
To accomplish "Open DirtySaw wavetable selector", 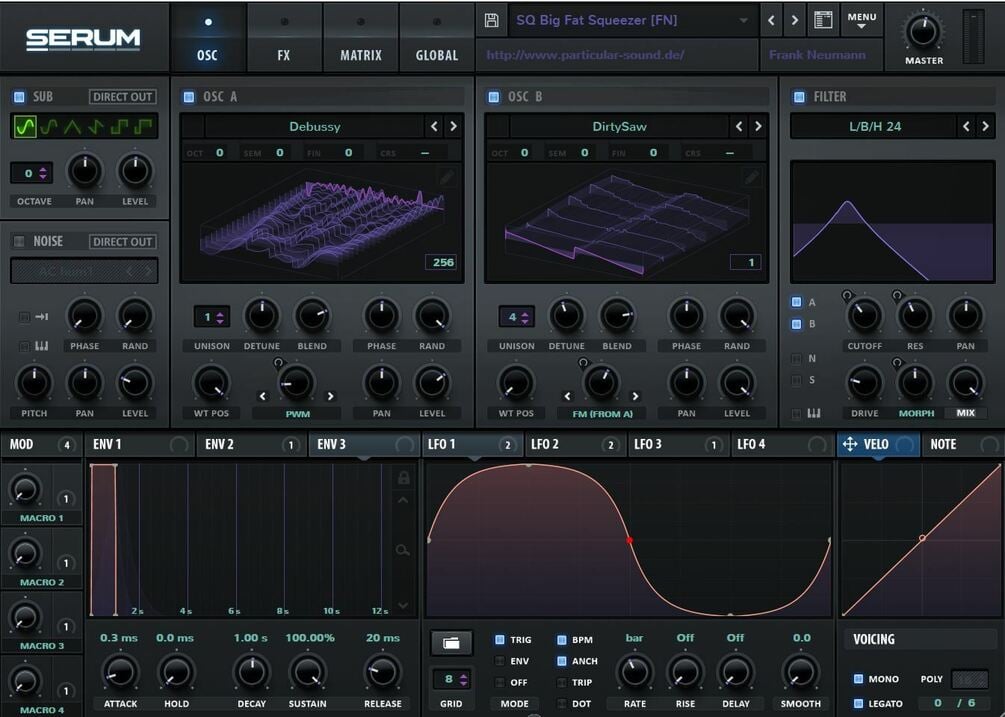I will pyautogui.click(x=620, y=126).
